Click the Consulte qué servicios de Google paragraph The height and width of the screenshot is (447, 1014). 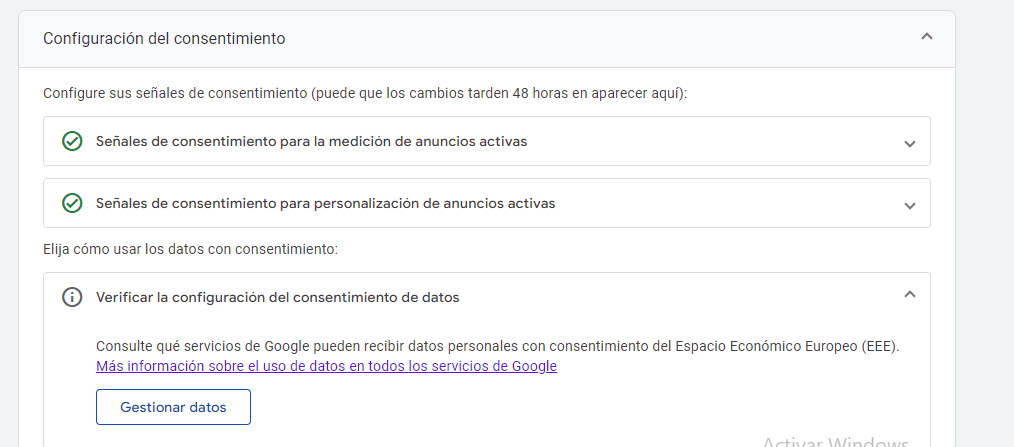tap(498, 346)
